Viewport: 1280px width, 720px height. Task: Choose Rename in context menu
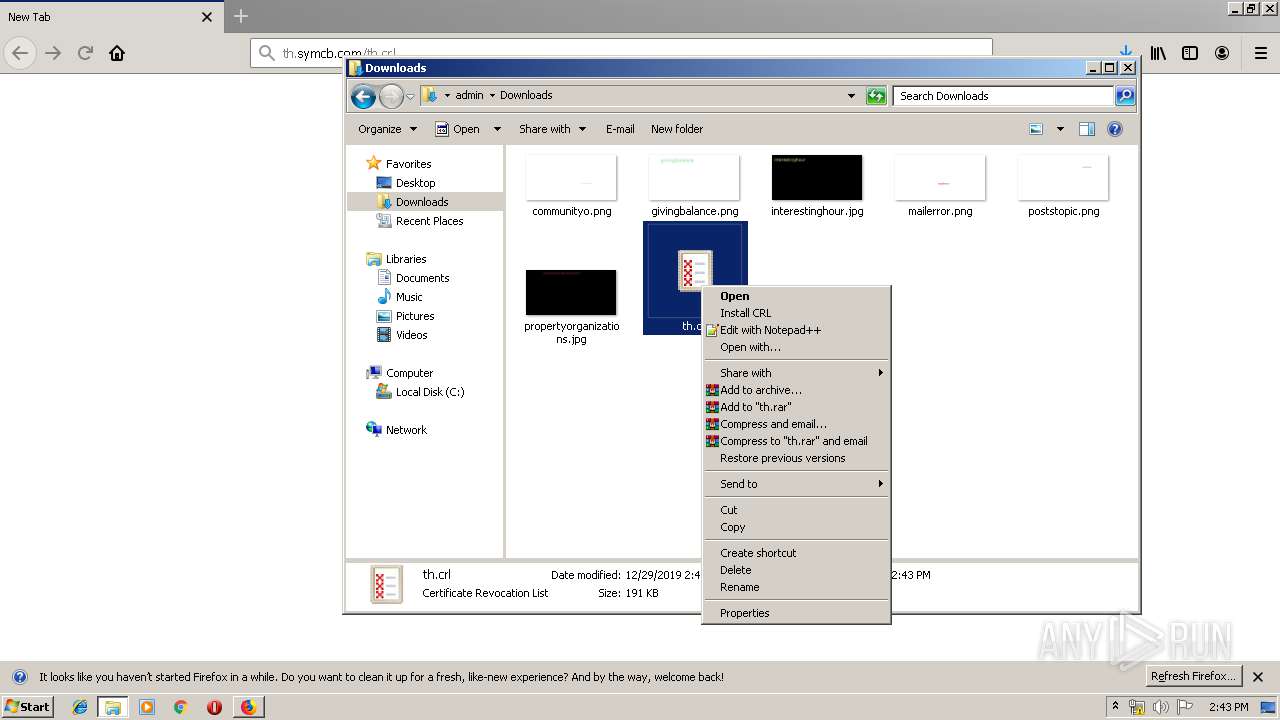796,587
